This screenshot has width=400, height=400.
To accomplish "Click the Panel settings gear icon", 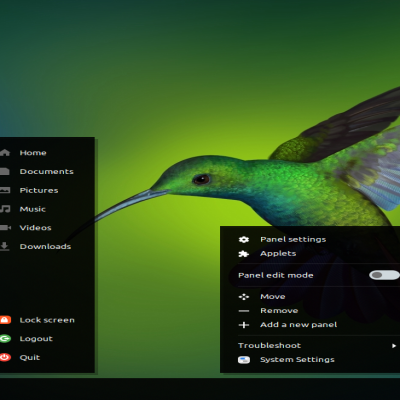I will click(244, 239).
